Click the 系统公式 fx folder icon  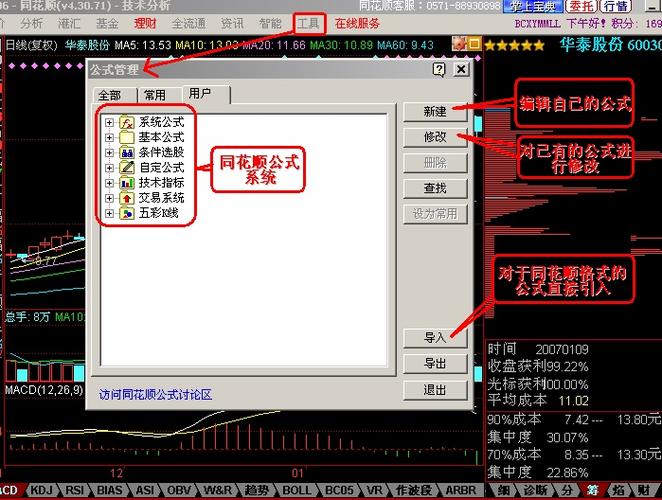pyautogui.click(x=127, y=122)
